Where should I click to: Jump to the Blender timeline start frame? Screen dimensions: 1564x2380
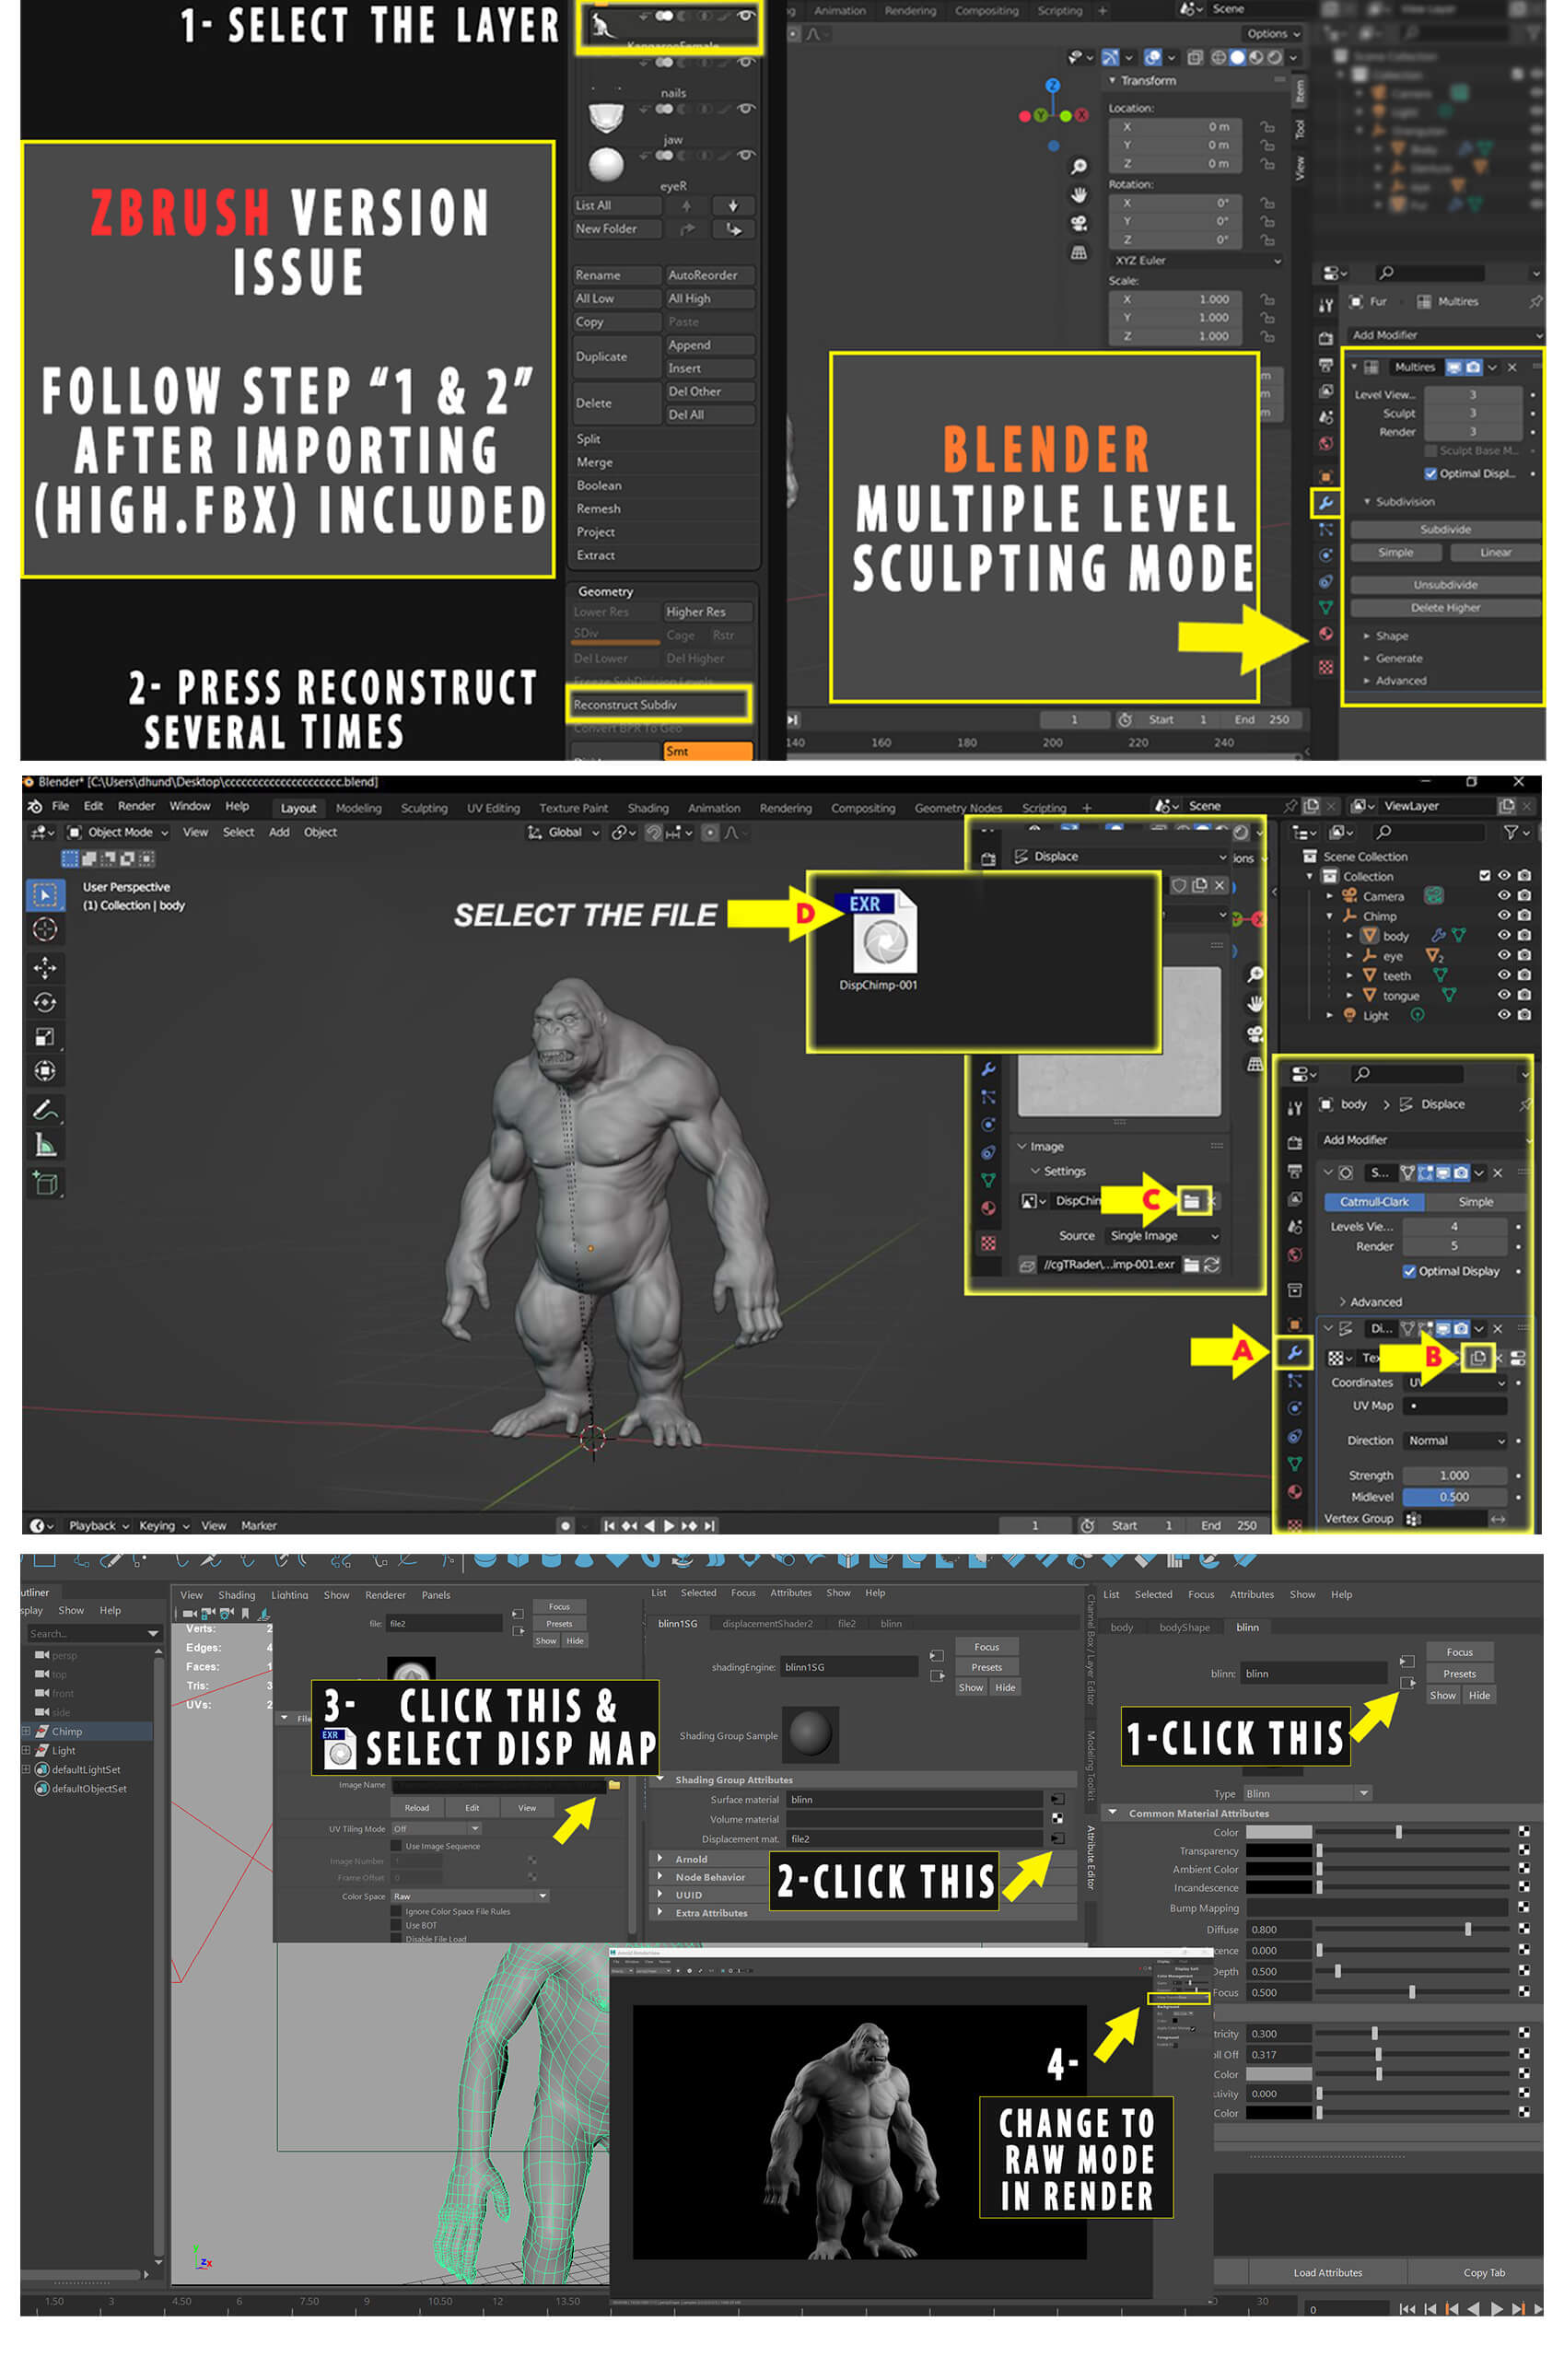609,1525
